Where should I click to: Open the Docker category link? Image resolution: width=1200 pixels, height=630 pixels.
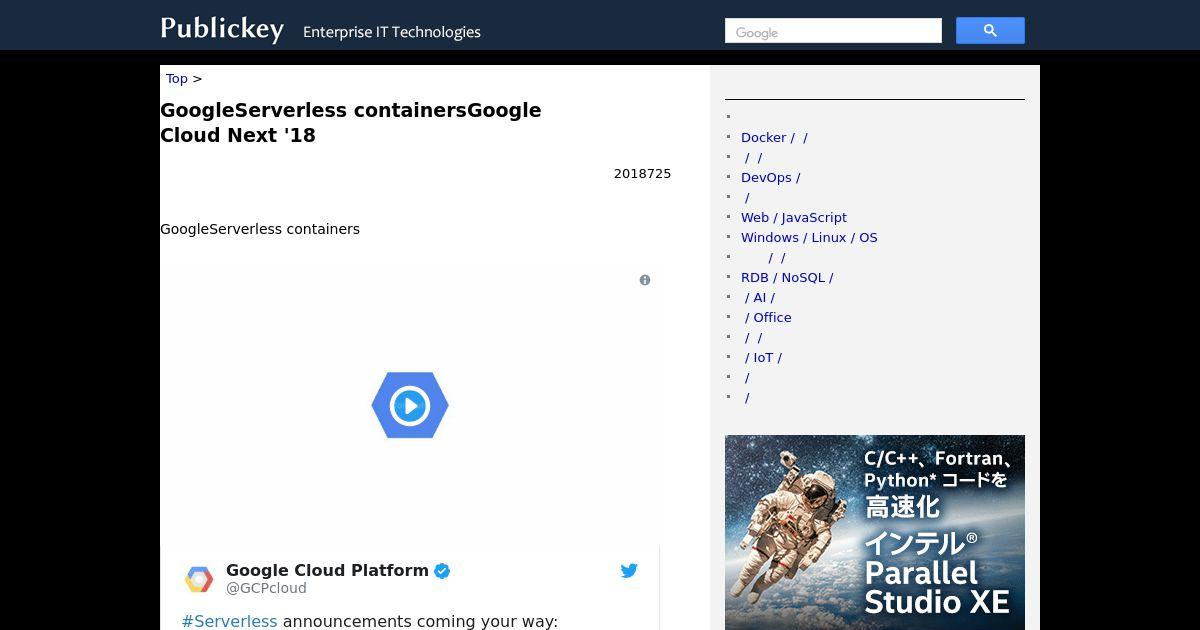click(x=774, y=137)
